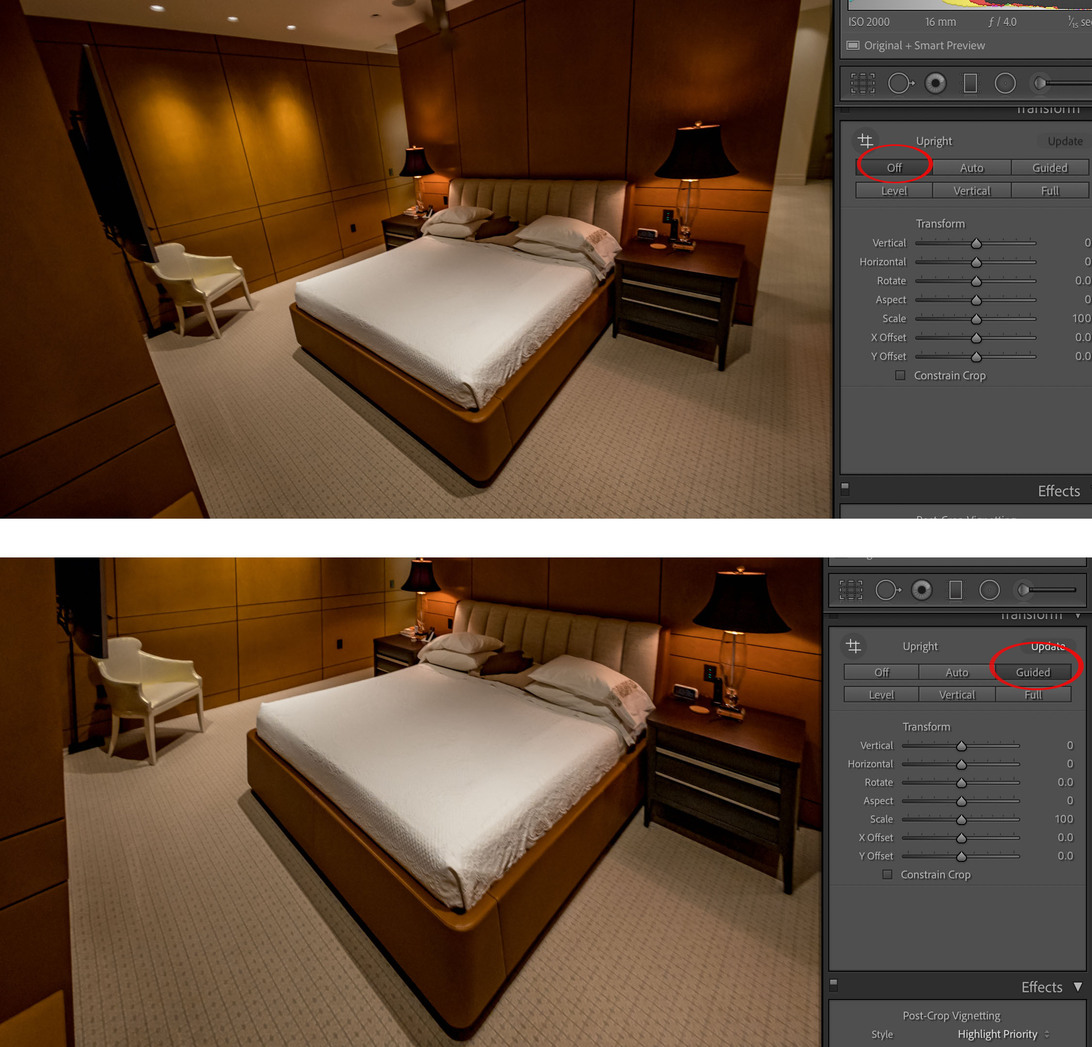Activate the Guided Upright tool icon in the bottom panel
Image resolution: width=1092 pixels, height=1047 pixels.
pyautogui.click(x=854, y=646)
